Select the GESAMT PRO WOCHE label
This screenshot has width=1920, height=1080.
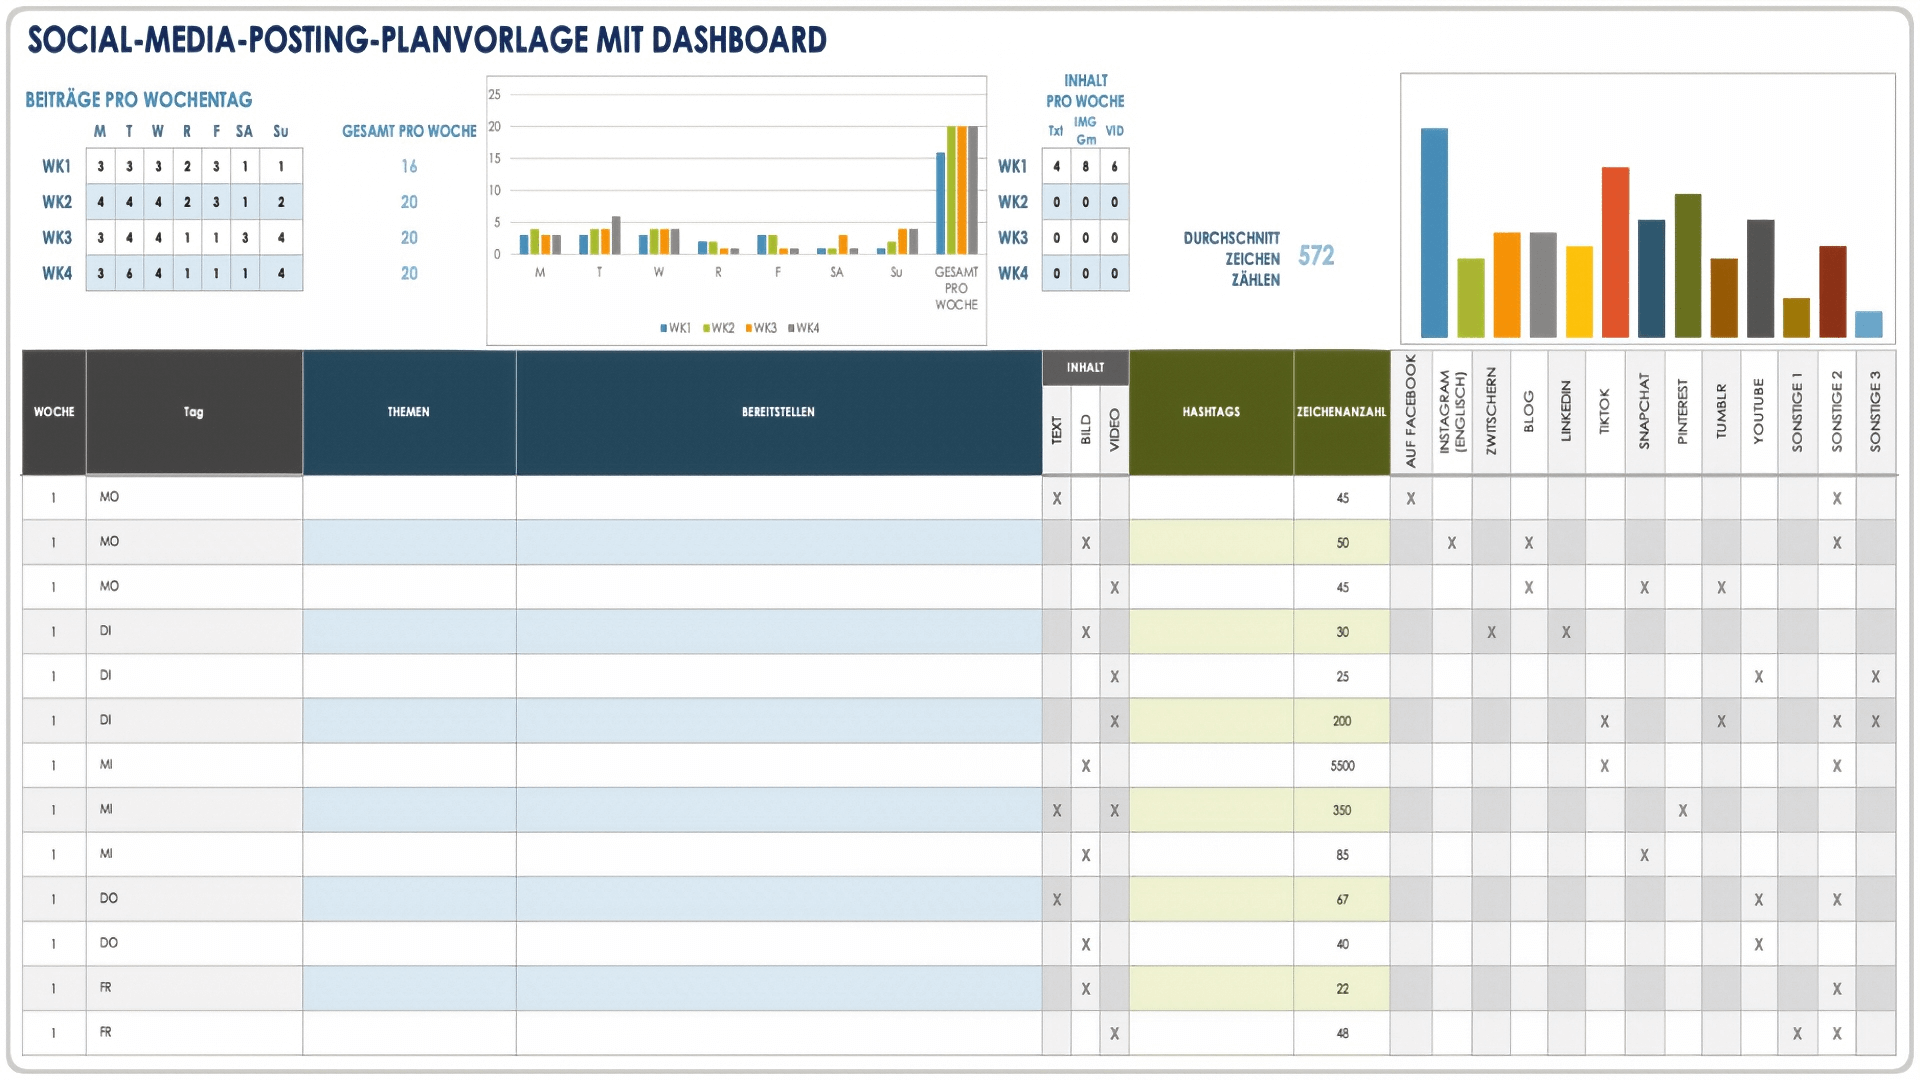(x=409, y=131)
